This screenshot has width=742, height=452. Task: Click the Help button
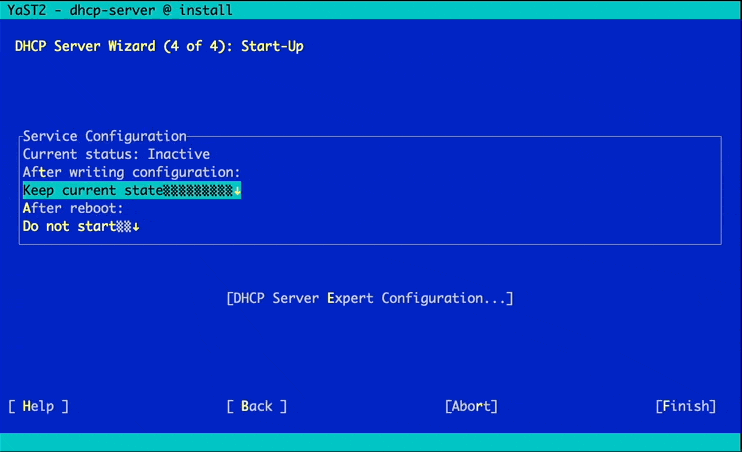[38, 406]
